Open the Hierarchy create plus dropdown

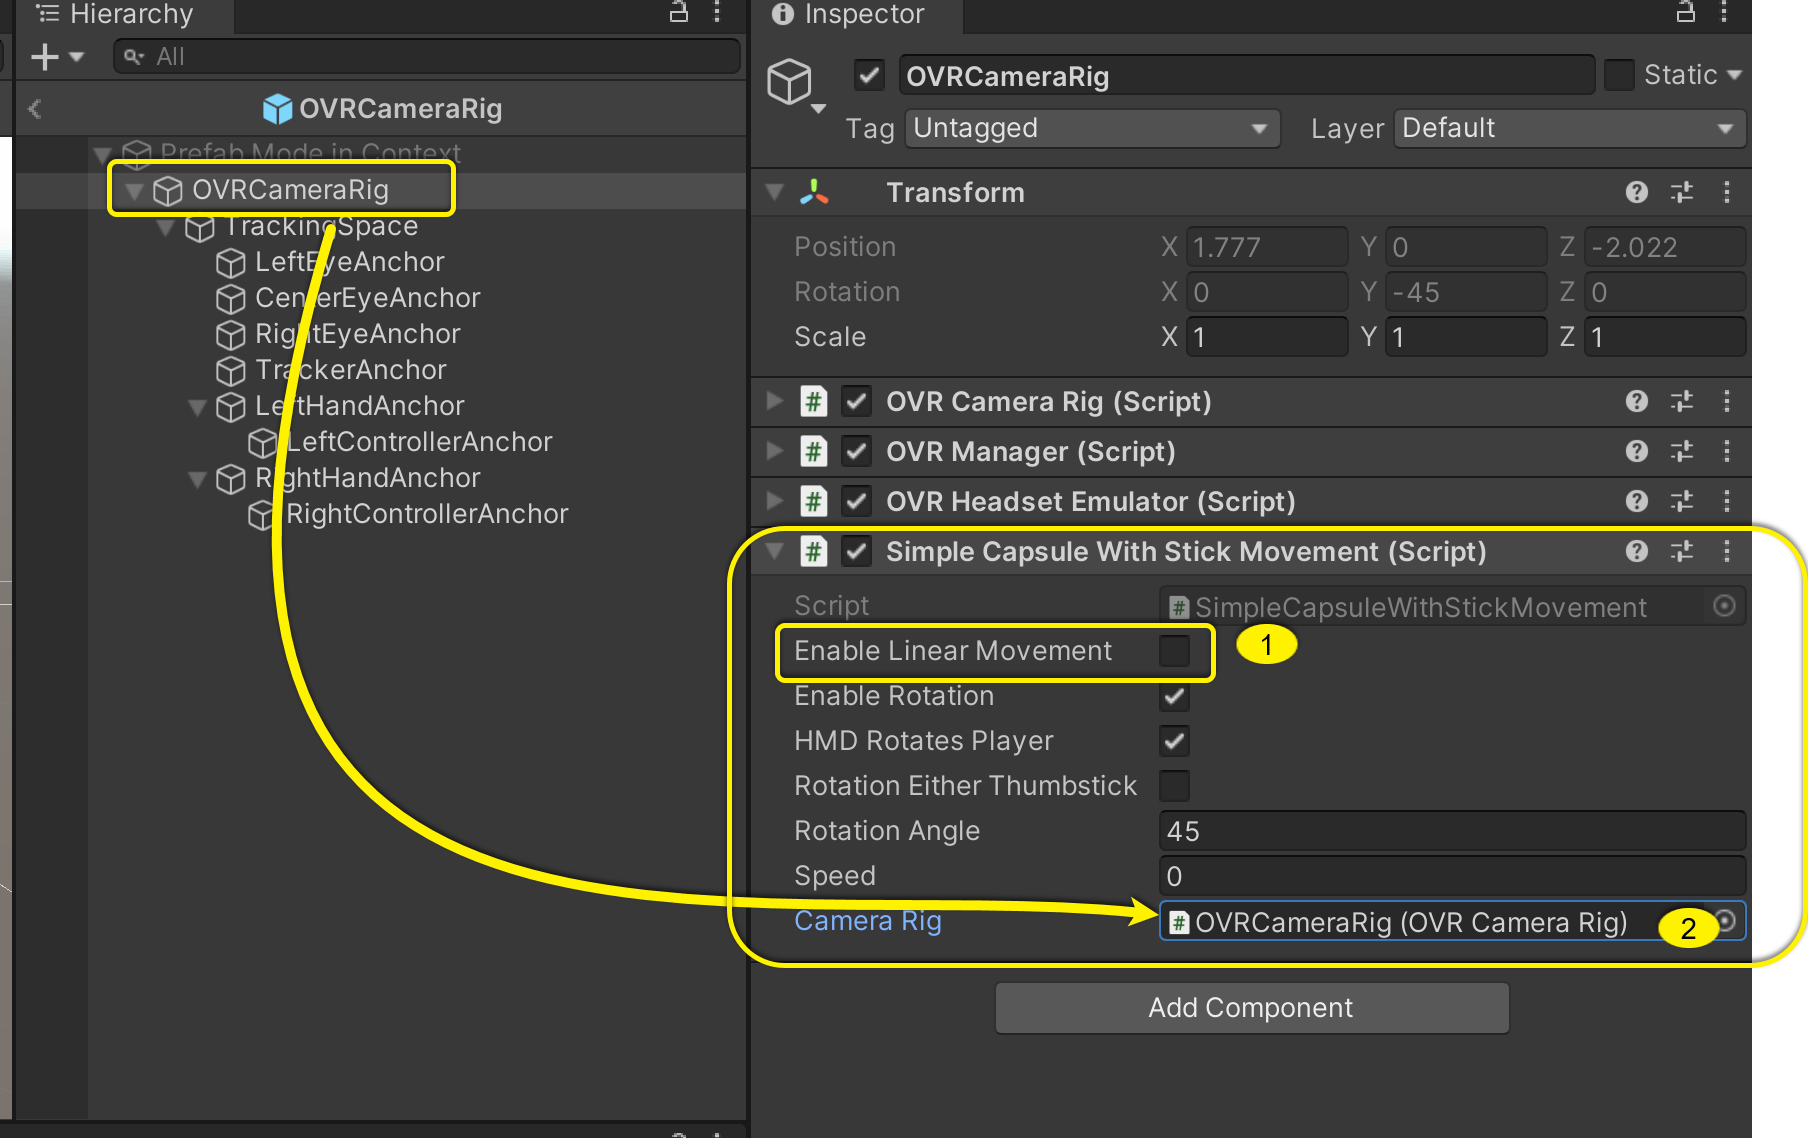(x=57, y=57)
